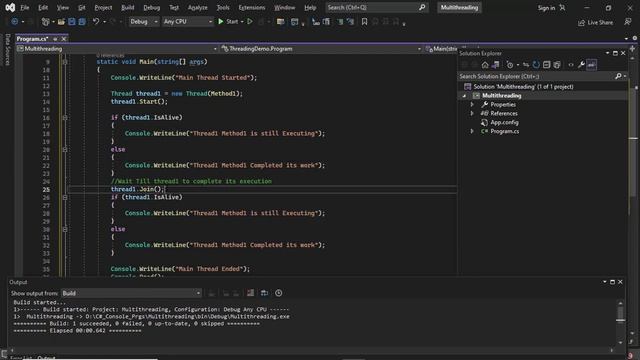
Task: Click thread1.Join(); on line 25
Action: coord(137,189)
